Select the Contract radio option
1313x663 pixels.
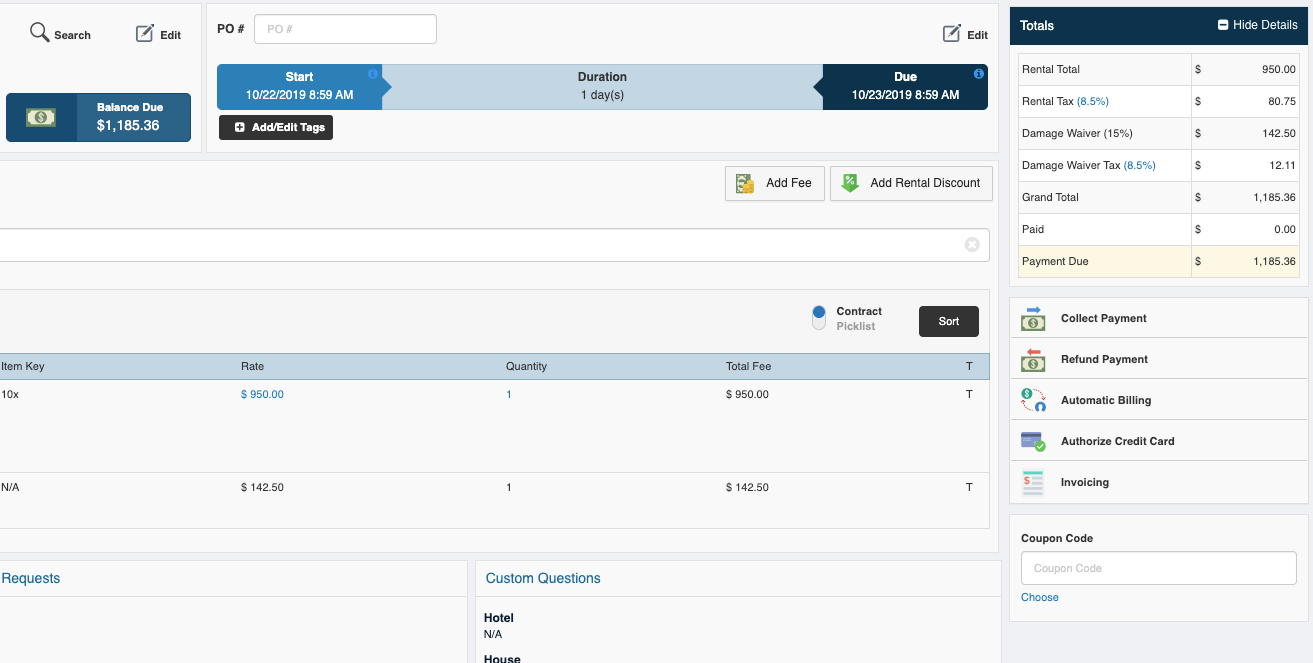tap(819, 312)
